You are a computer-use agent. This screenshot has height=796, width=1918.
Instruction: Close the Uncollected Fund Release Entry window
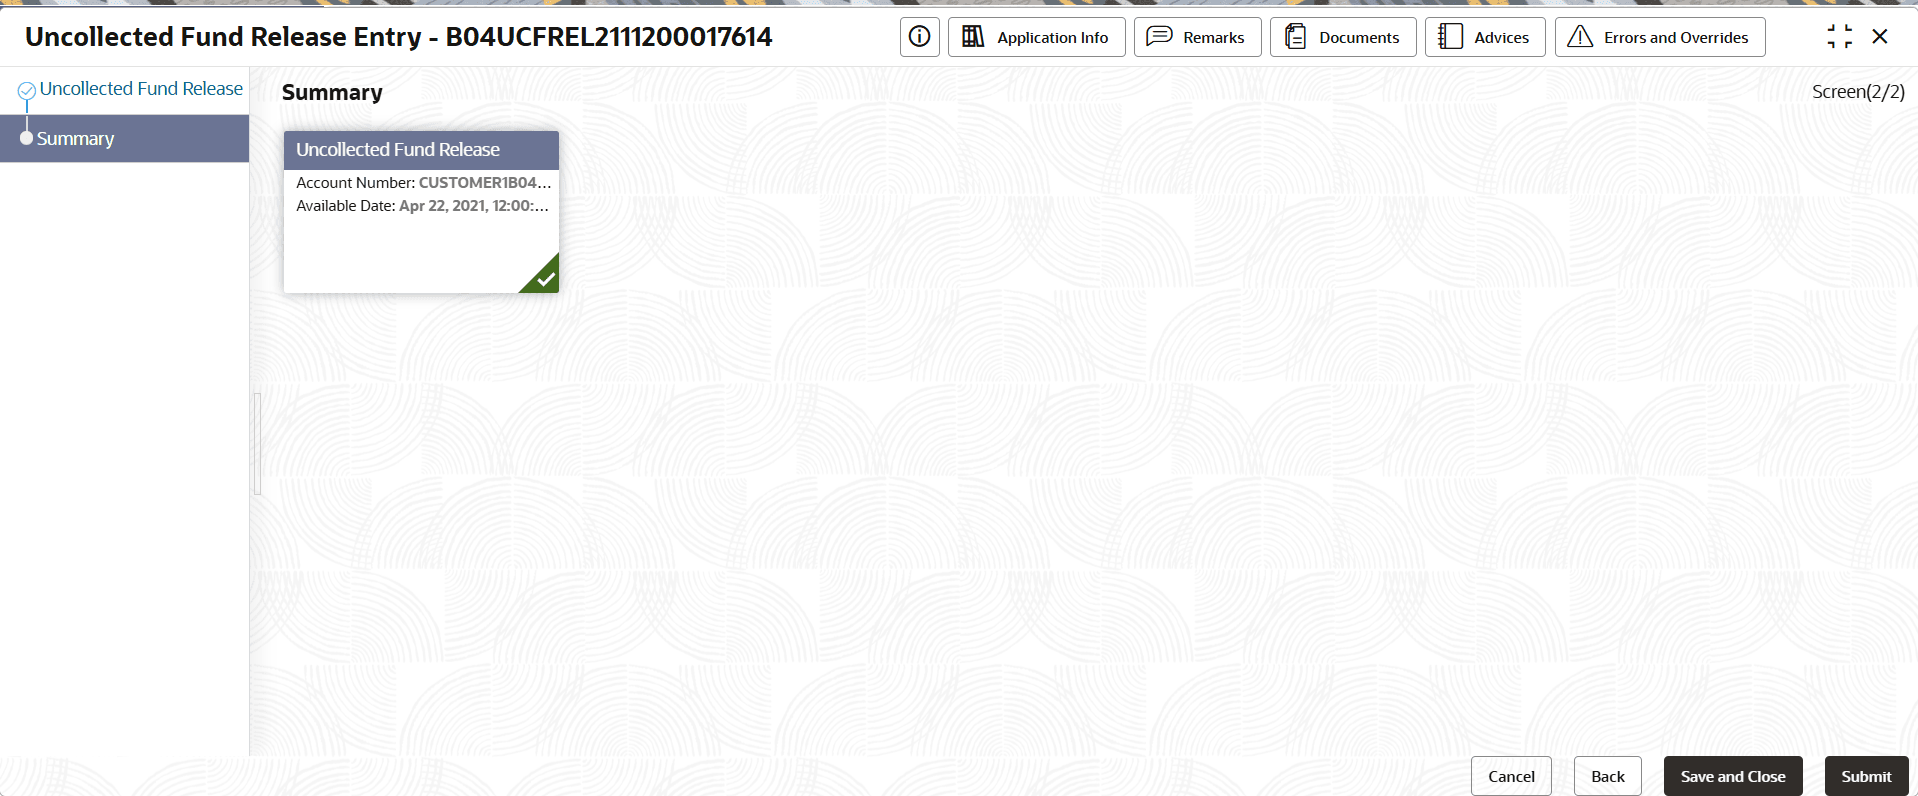(x=1880, y=37)
